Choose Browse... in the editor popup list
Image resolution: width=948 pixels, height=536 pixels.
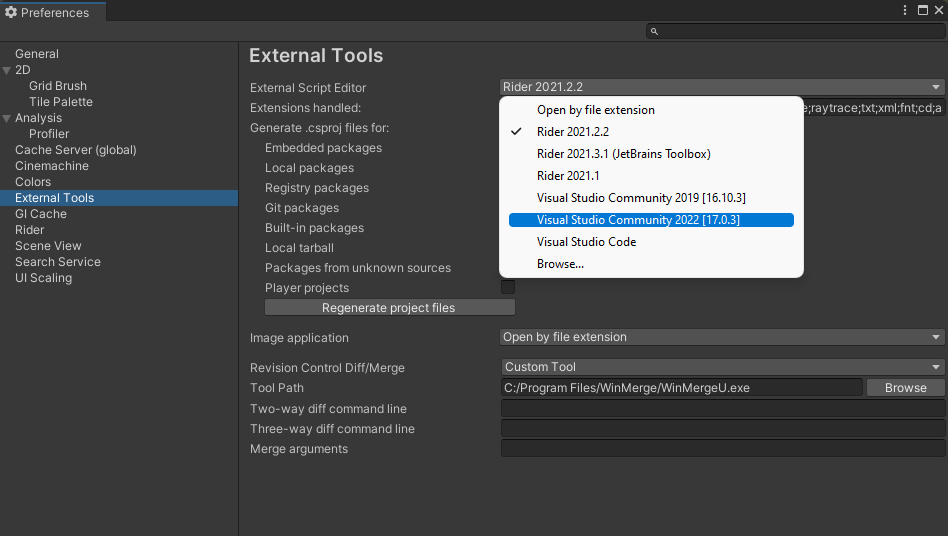click(x=560, y=264)
